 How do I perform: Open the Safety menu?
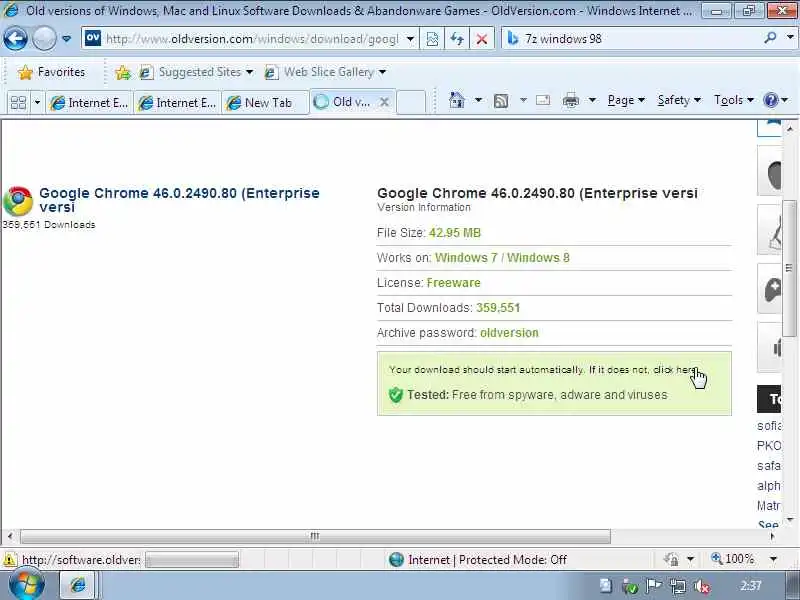pos(679,100)
